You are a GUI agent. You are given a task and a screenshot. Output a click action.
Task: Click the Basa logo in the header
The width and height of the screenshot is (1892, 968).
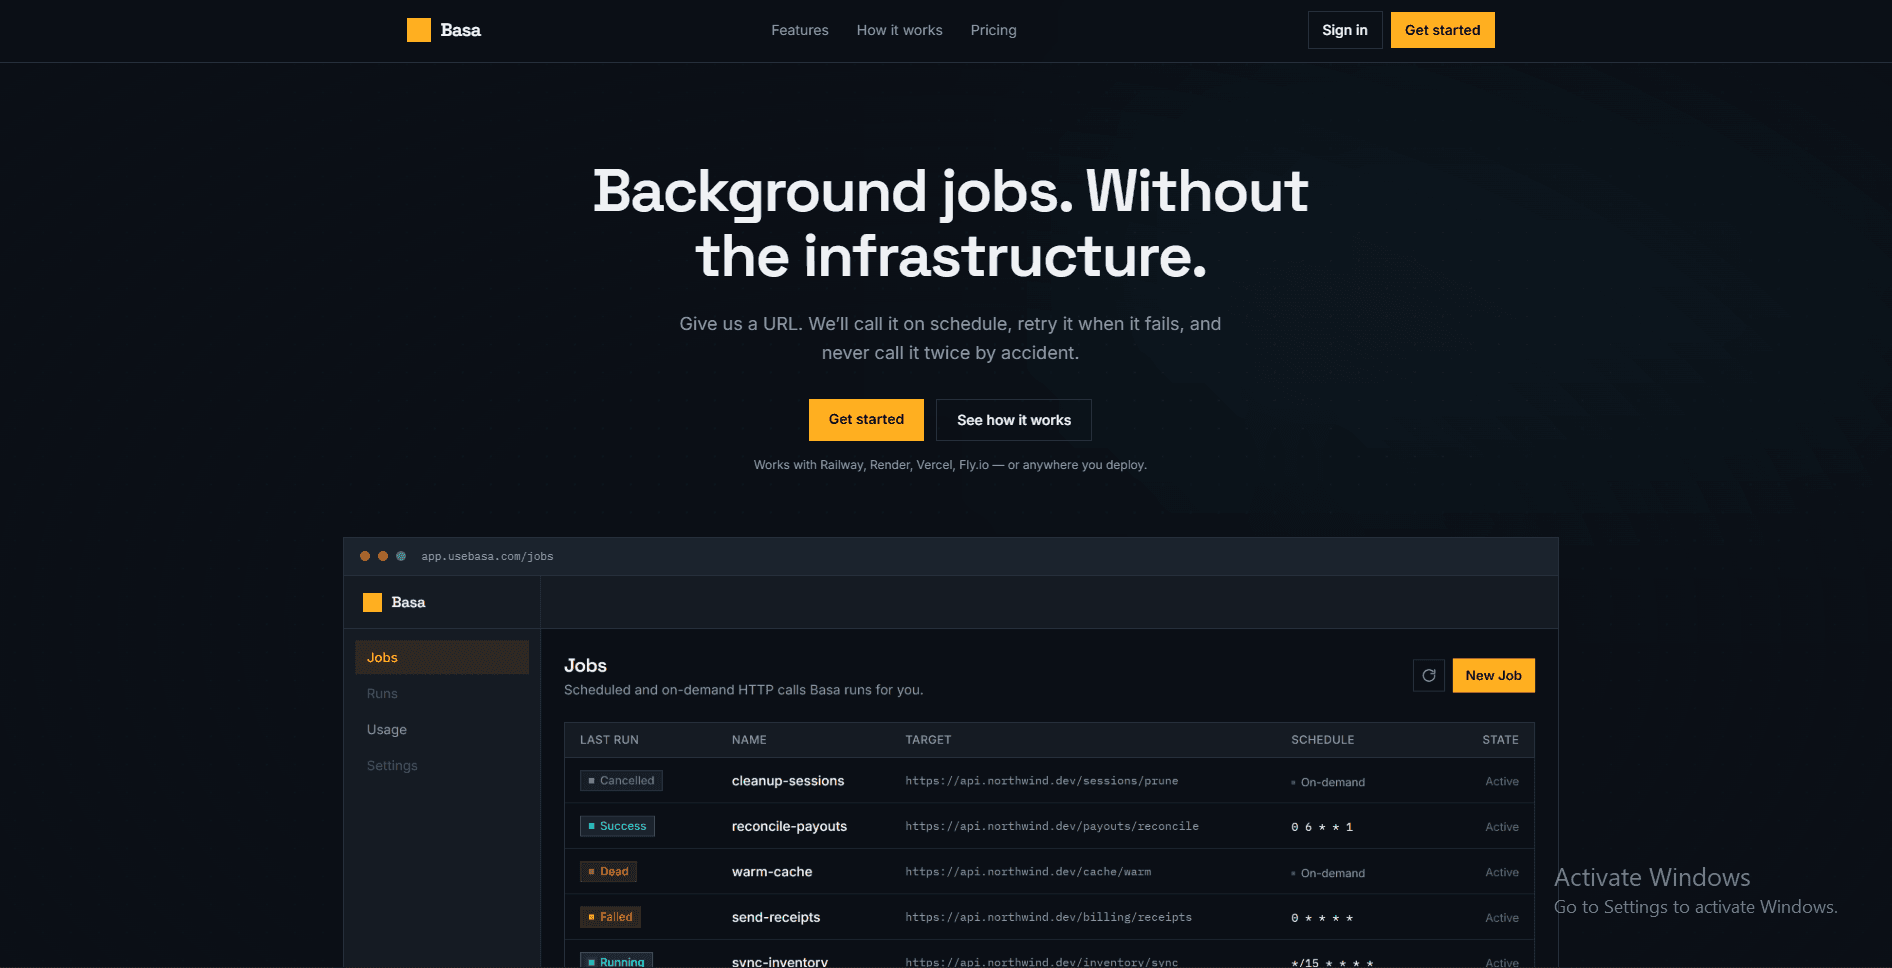click(444, 30)
